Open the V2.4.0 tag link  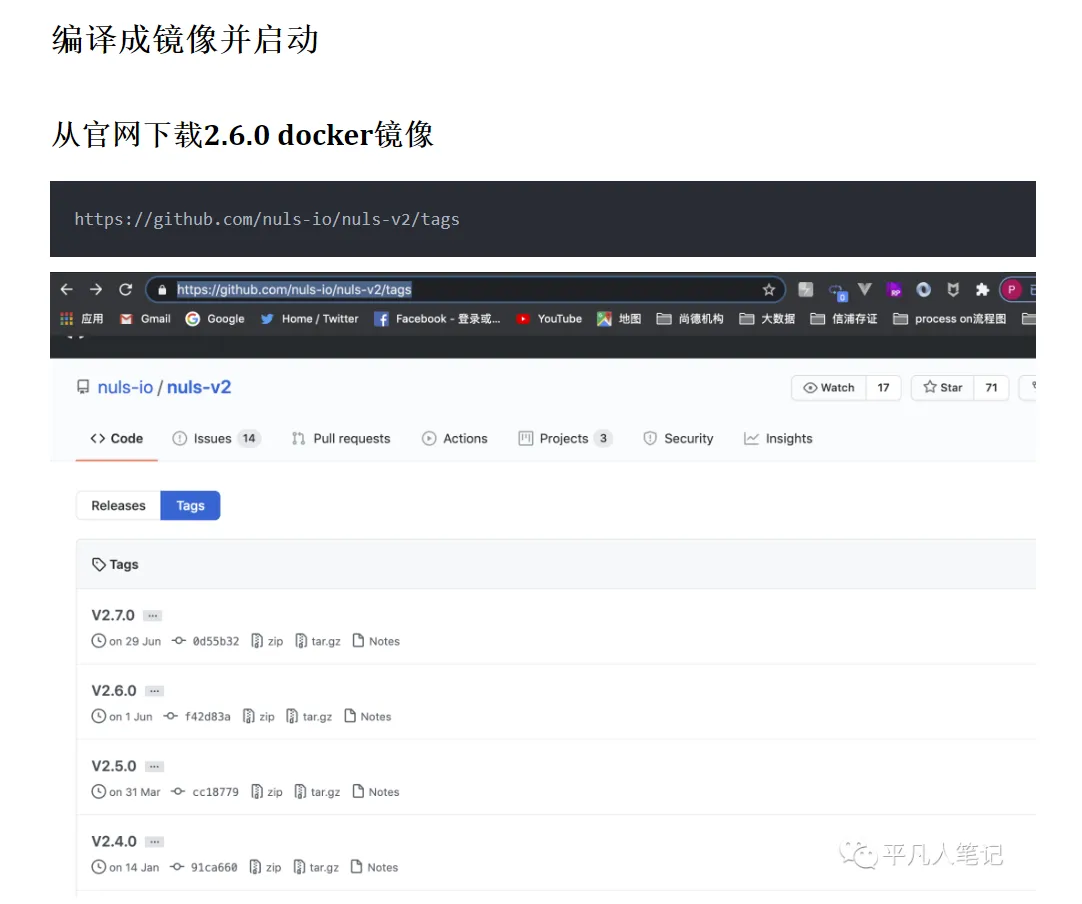pos(114,841)
